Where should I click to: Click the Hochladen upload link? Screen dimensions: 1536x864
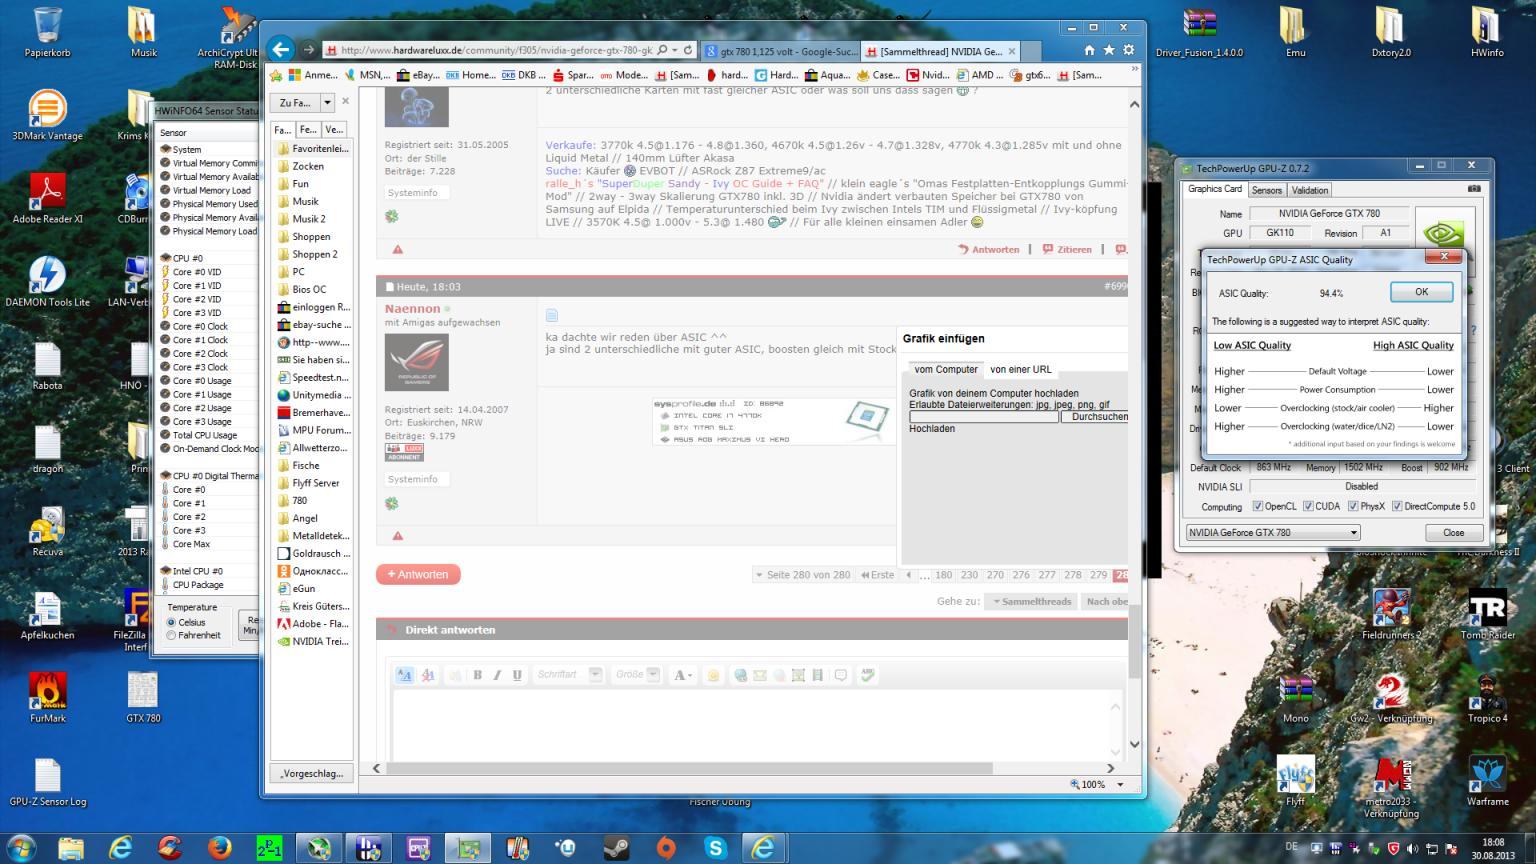click(932, 428)
